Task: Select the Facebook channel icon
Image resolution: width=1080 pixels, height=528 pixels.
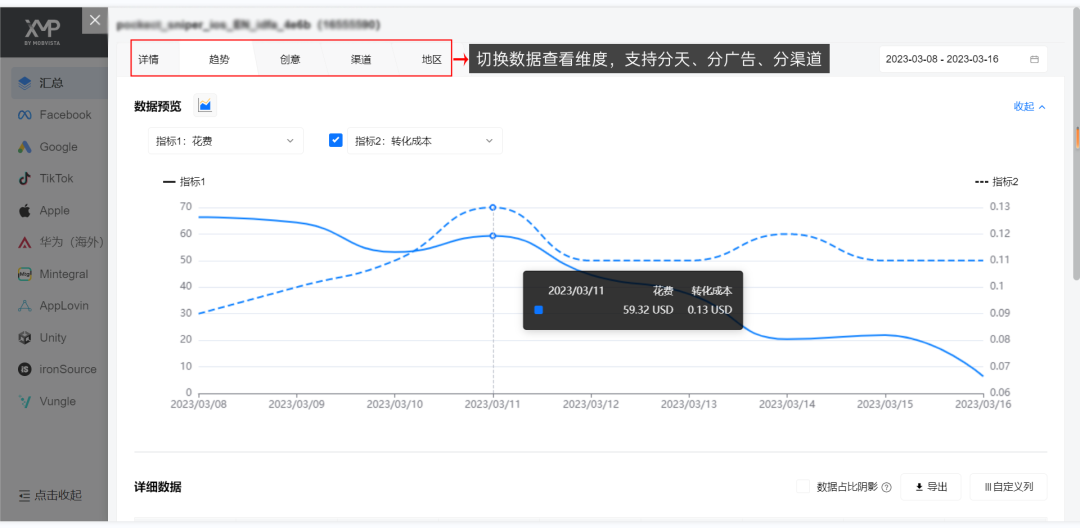Action: [x=25, y=115]
